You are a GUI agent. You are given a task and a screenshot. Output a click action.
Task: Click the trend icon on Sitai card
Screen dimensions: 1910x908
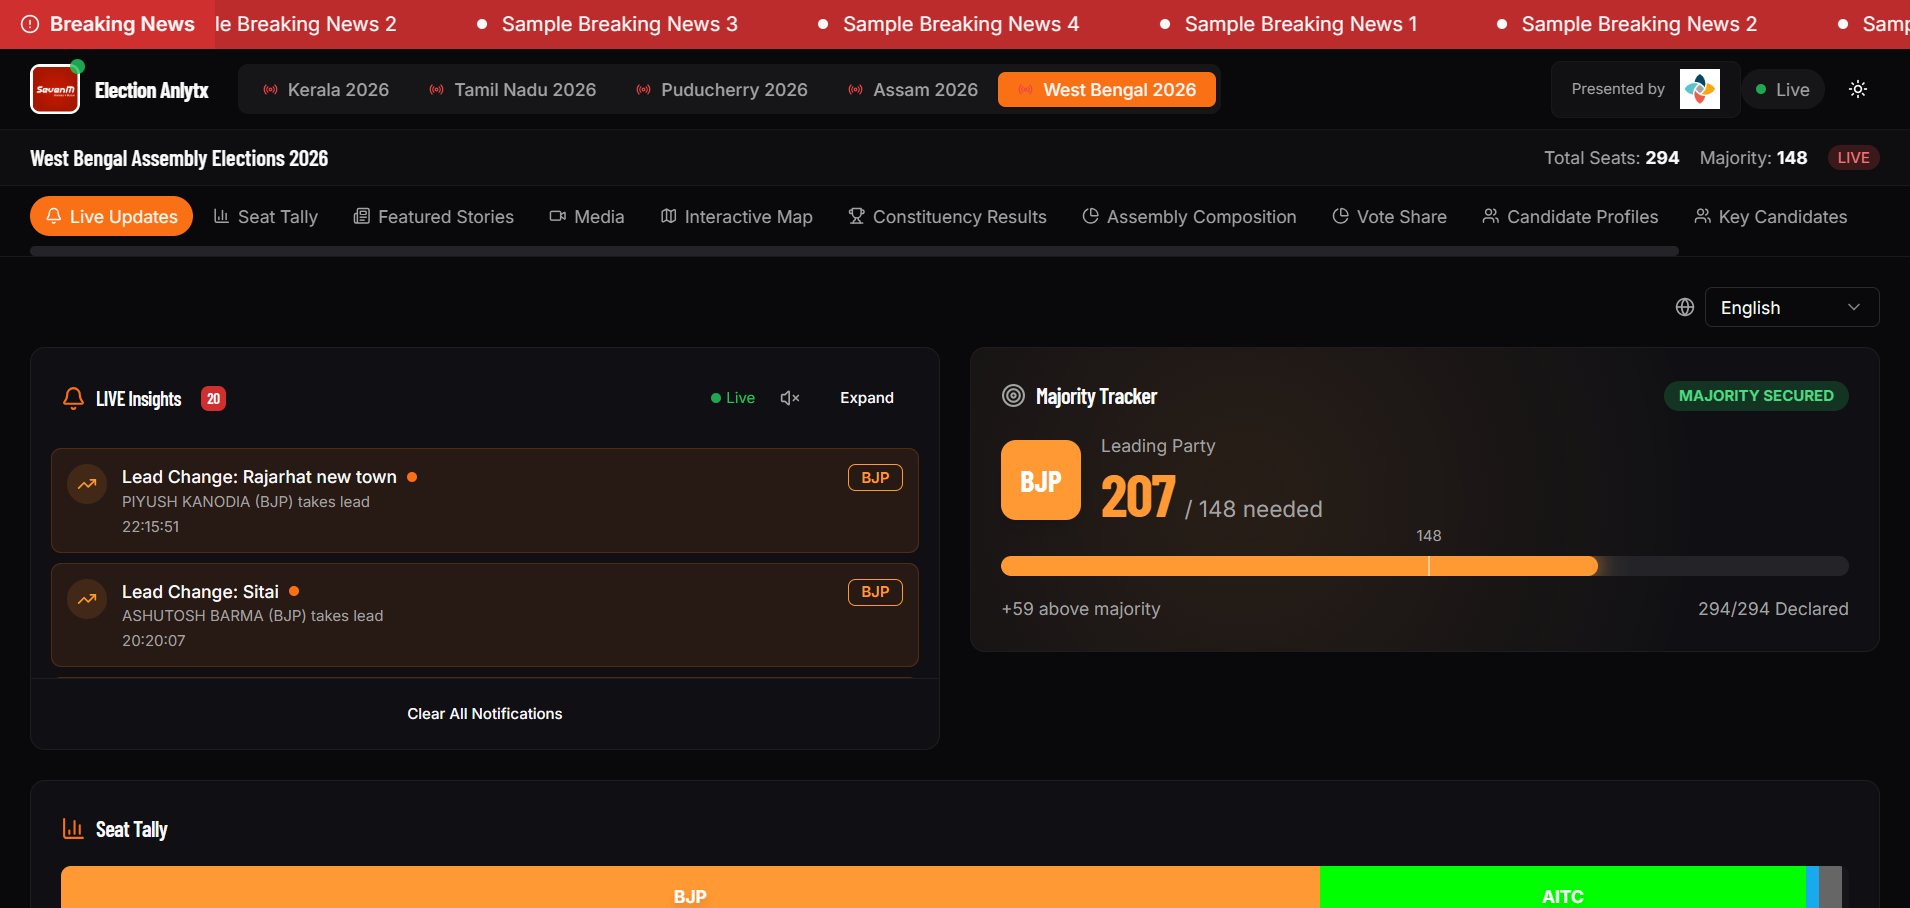(x=87, y=599)
